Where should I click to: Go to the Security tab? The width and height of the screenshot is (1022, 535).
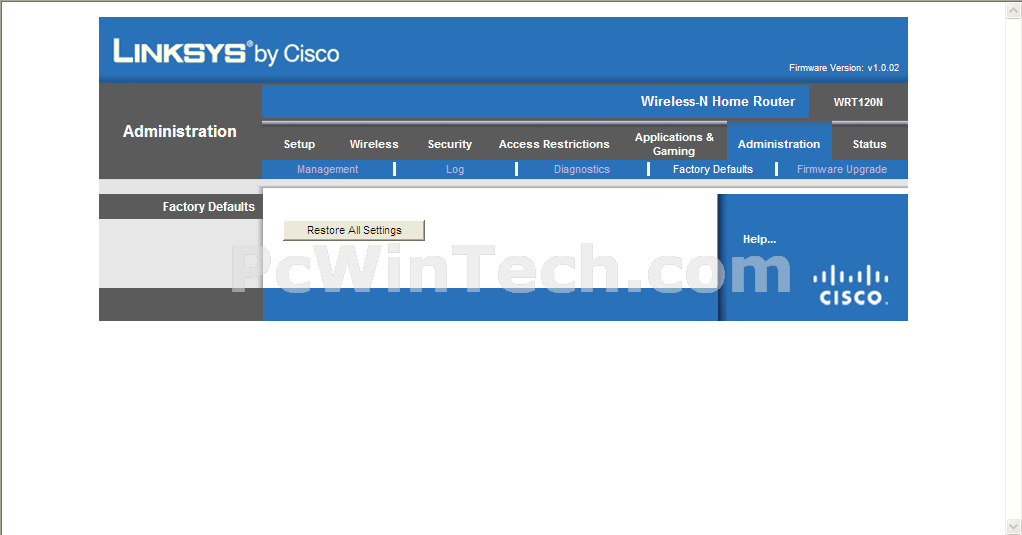point(449,144)
